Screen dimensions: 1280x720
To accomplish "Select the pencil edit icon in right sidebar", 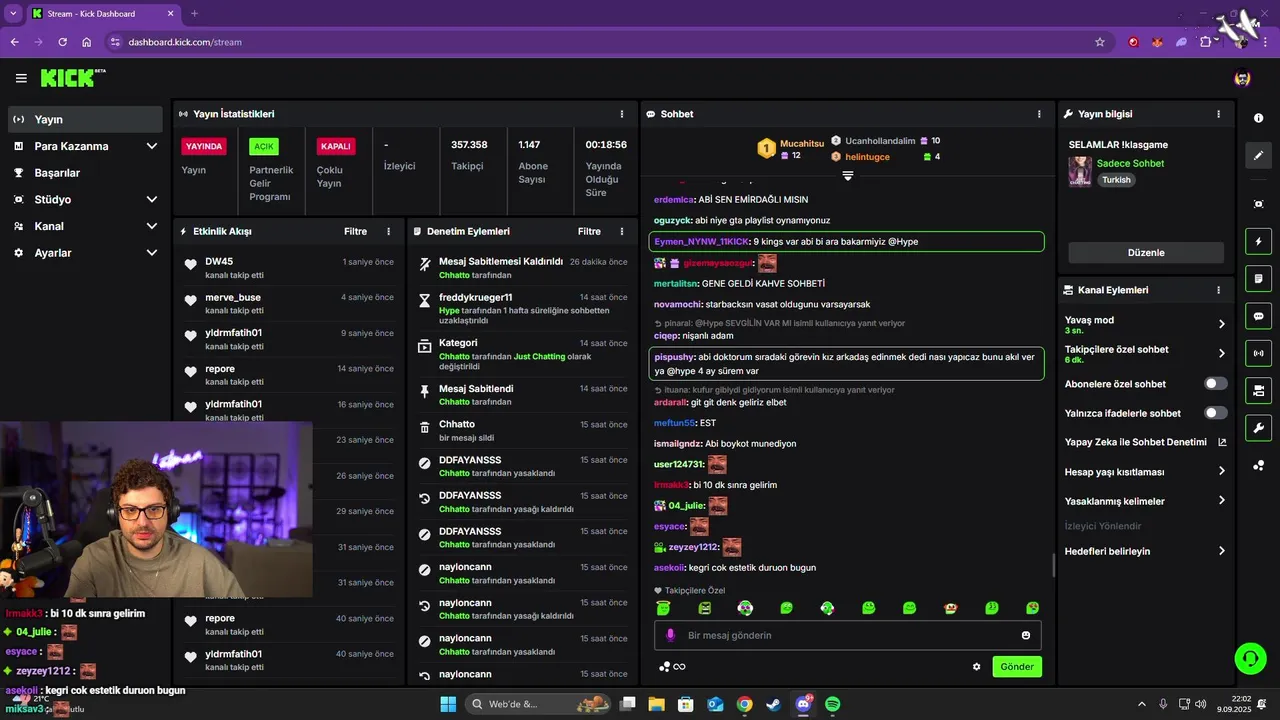I will (1258, 155).
